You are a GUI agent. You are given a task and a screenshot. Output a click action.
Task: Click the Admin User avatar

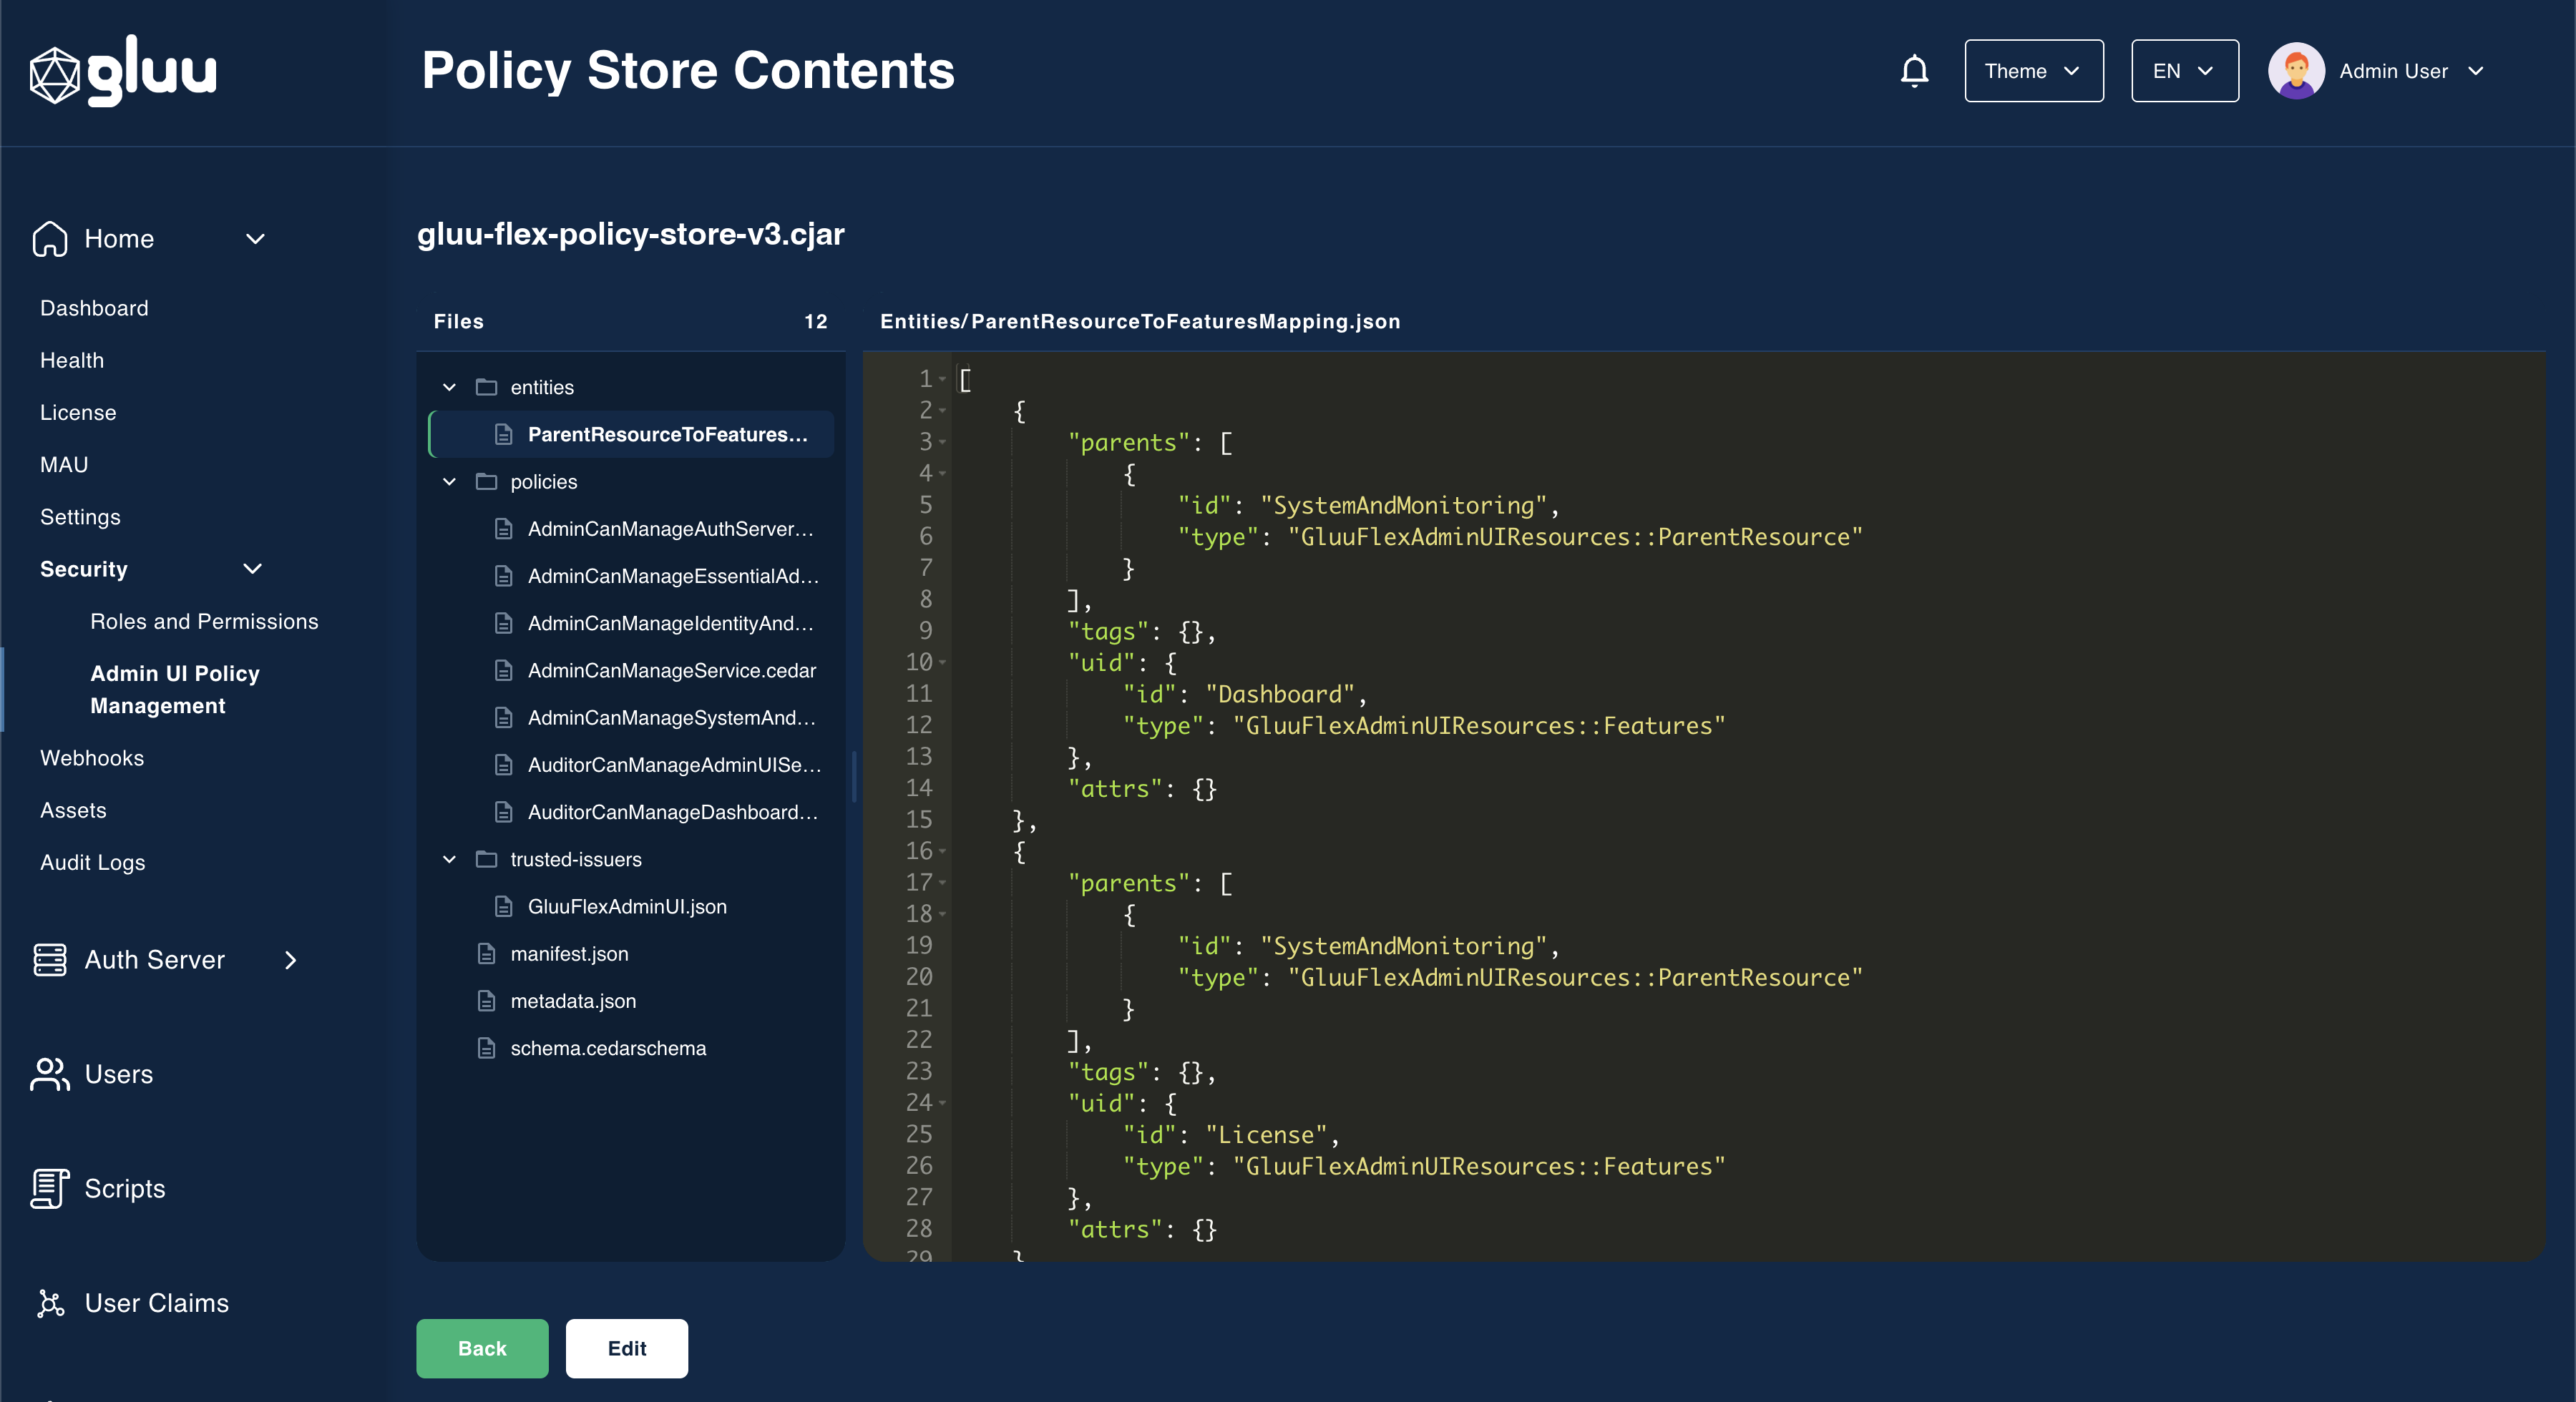pos(2296,71)
